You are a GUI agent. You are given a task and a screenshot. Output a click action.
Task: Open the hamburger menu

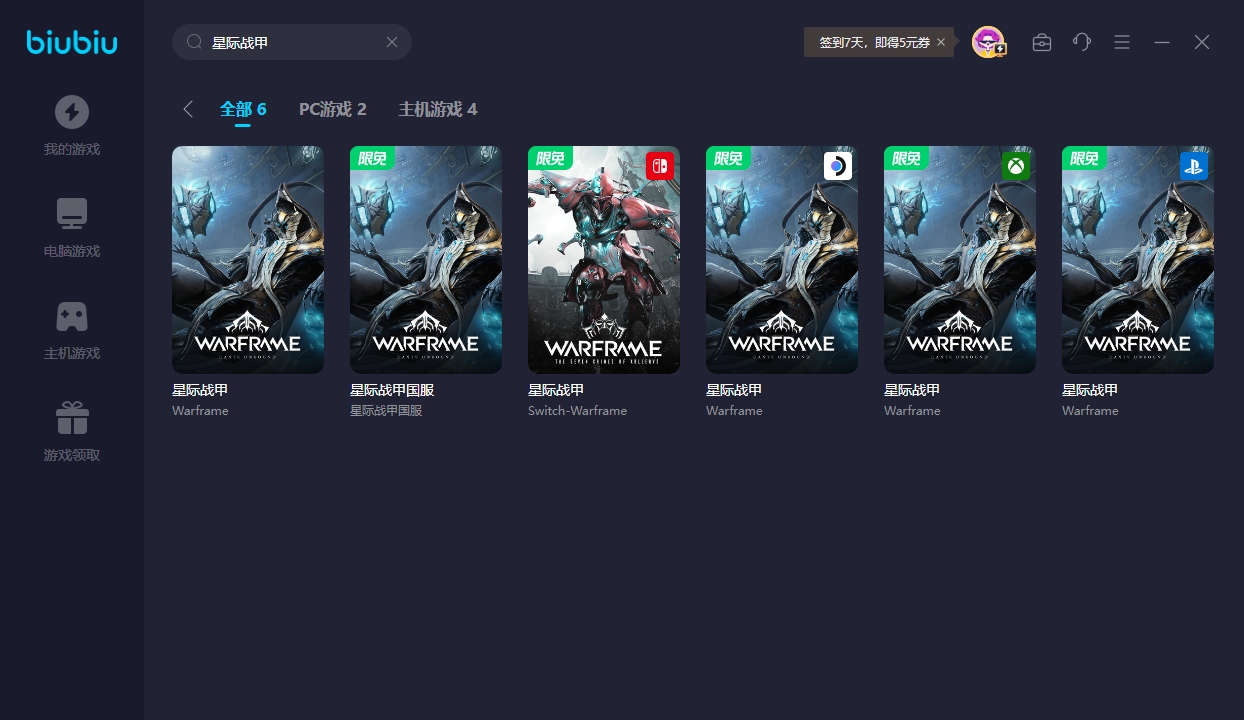pyautogui.click(x=1122, y=42)
